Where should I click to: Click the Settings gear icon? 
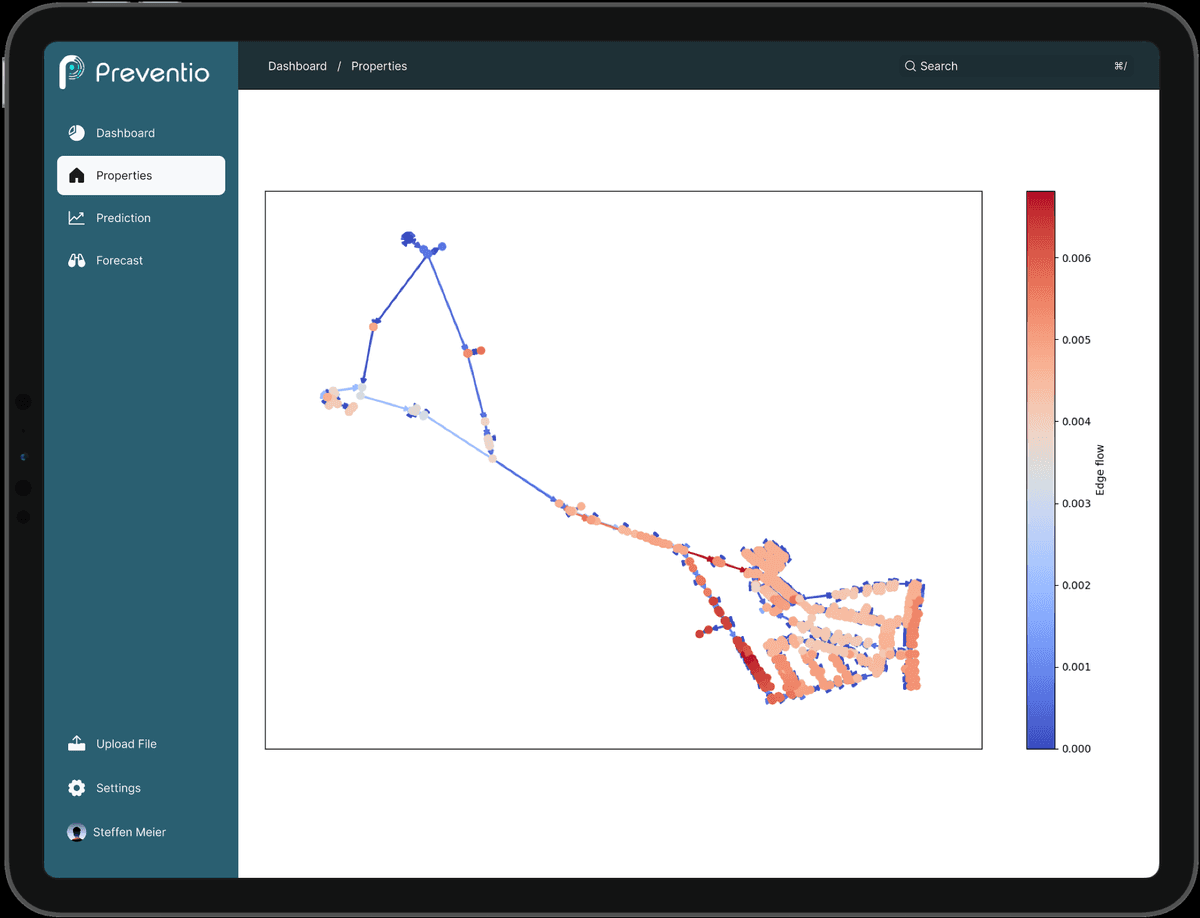tap(76, 788)
